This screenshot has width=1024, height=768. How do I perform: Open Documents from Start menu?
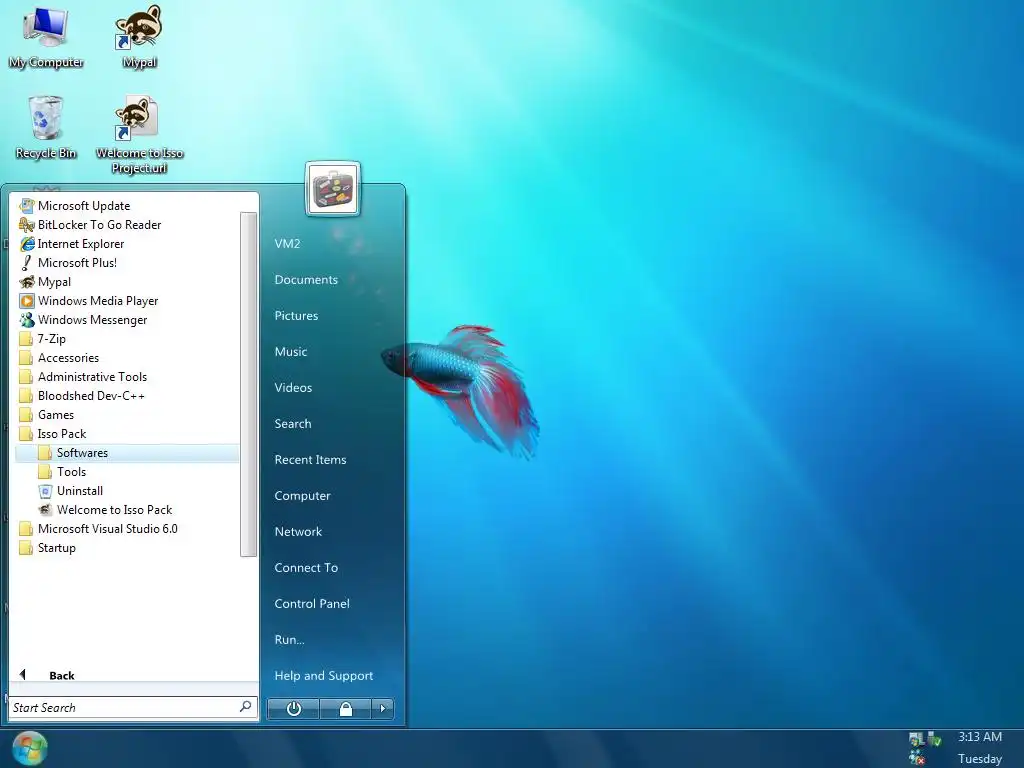[306, 280]
